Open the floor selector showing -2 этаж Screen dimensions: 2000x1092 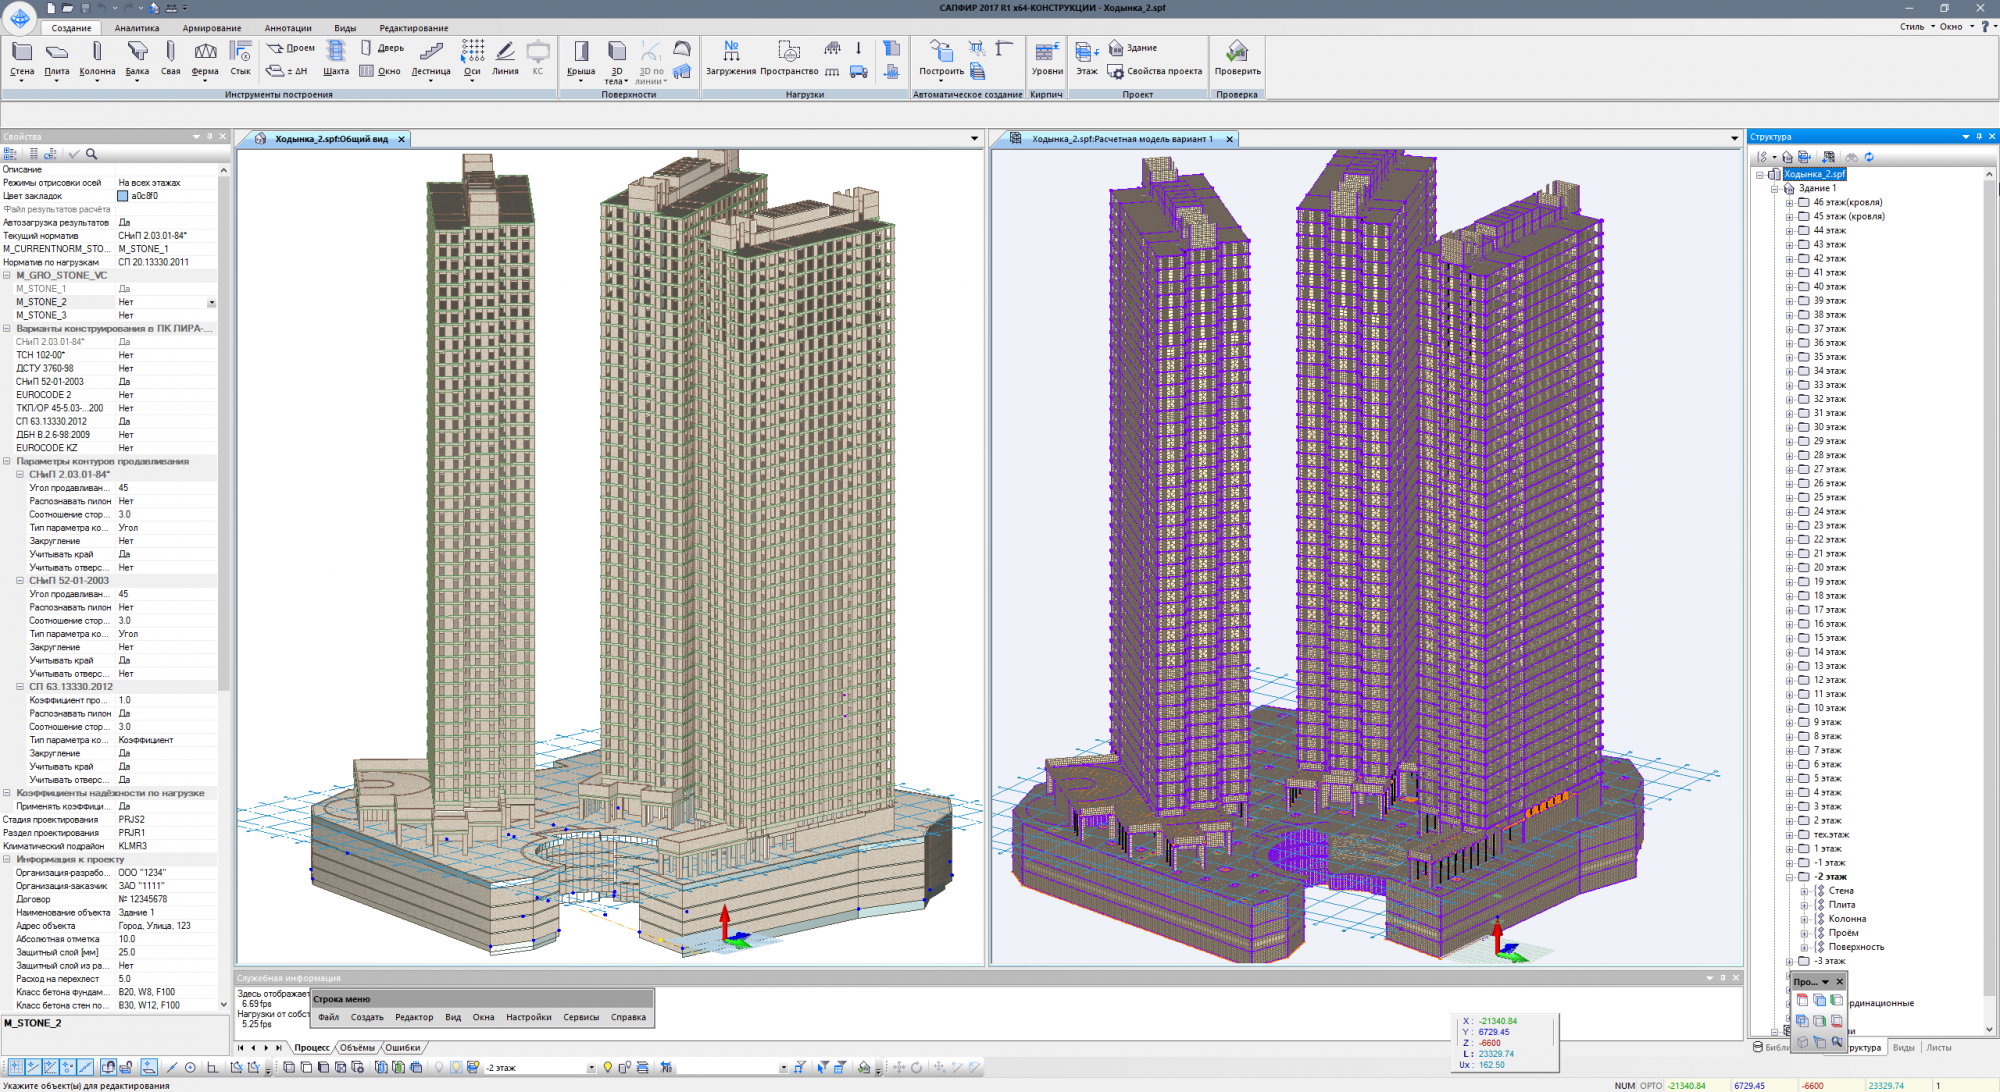pos(591,1068)
